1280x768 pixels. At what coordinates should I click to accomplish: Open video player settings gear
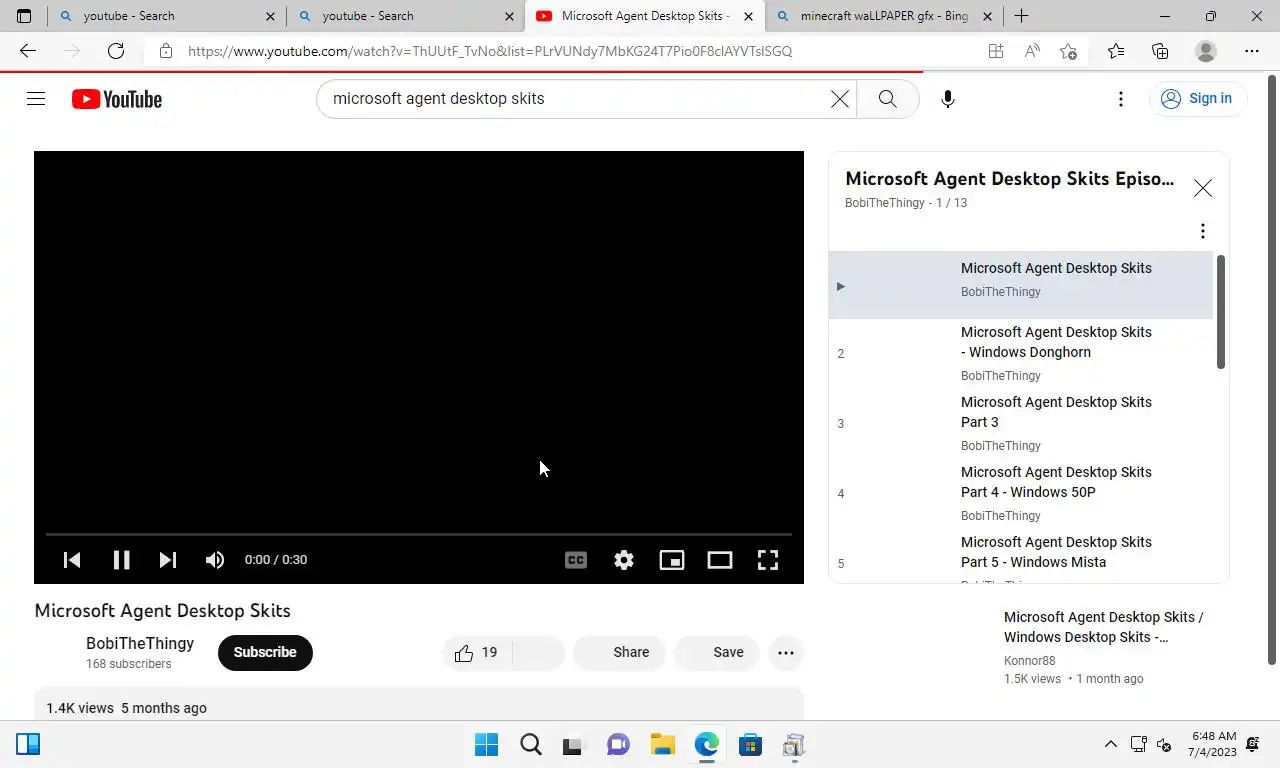click(624, 560)
